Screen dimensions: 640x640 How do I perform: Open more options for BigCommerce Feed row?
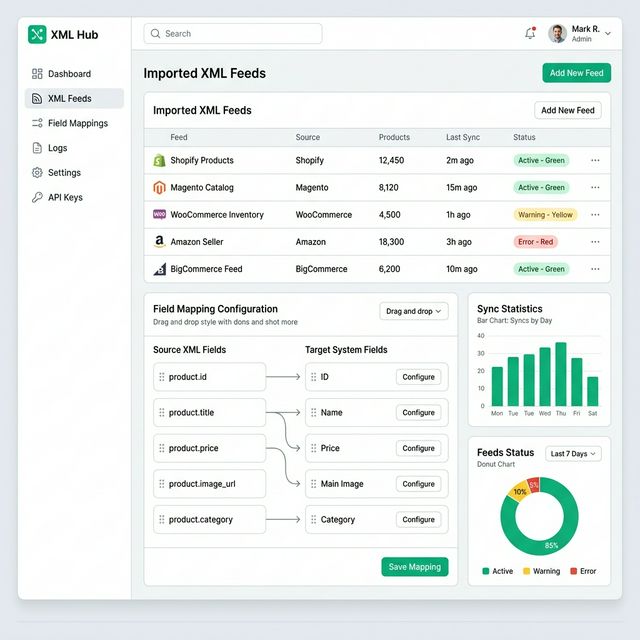595,269
